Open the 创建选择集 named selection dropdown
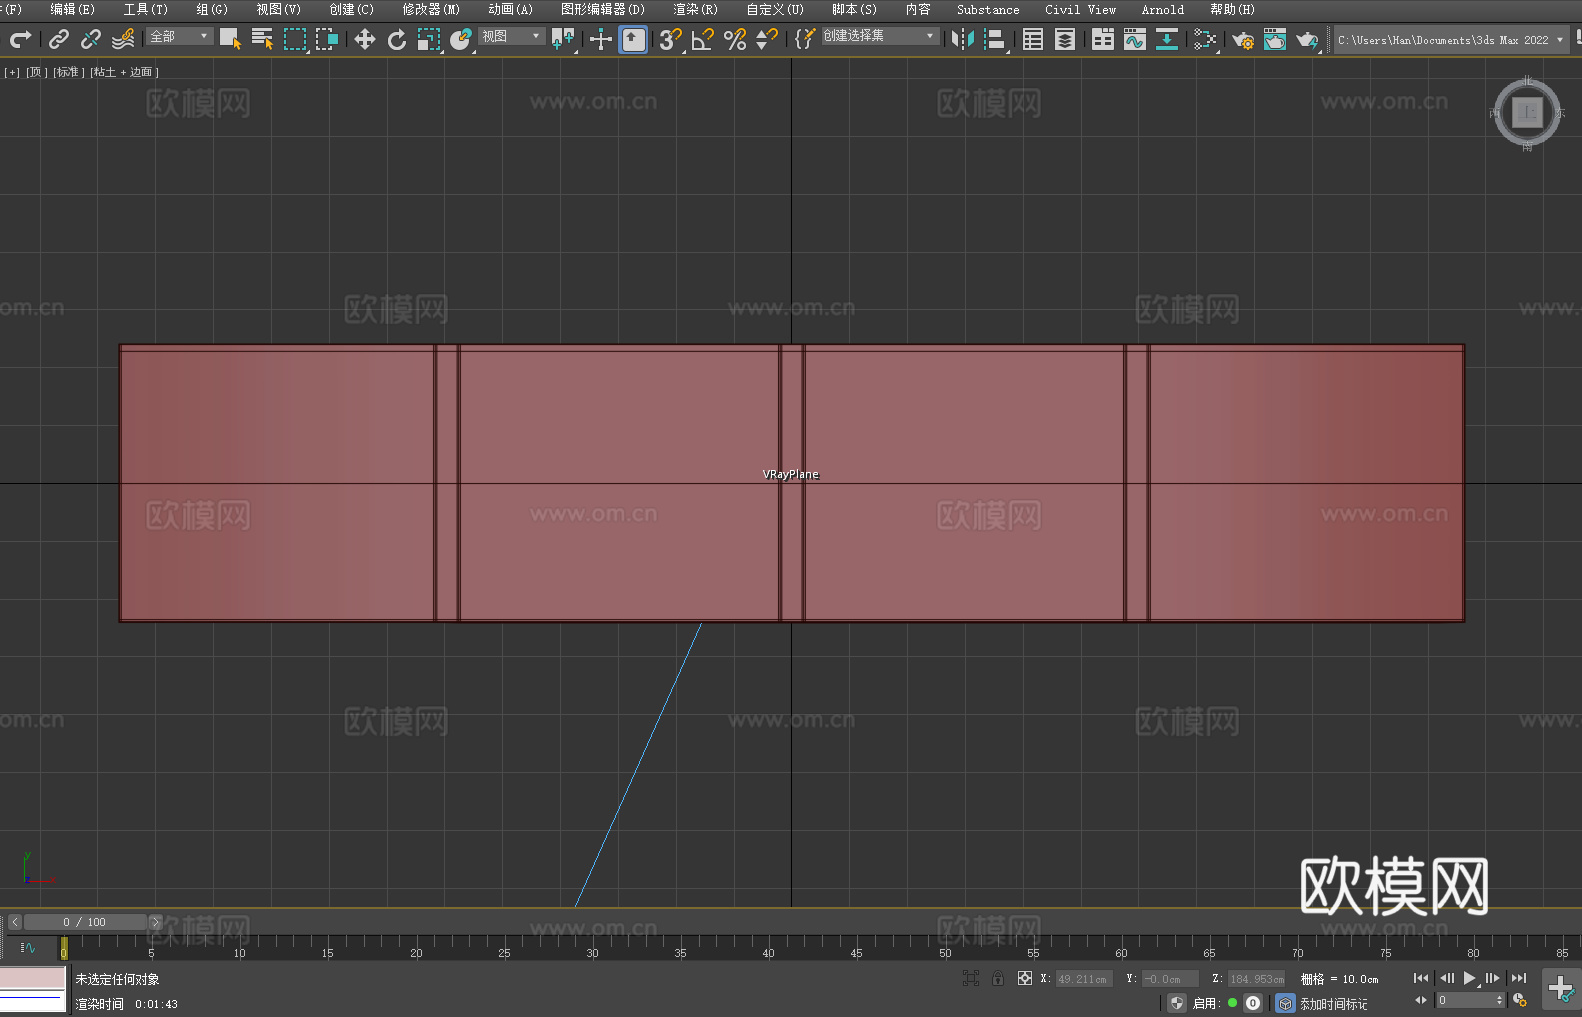Image resolution: width=1582 pixels, height=1017 pixels. coord(880,36)
